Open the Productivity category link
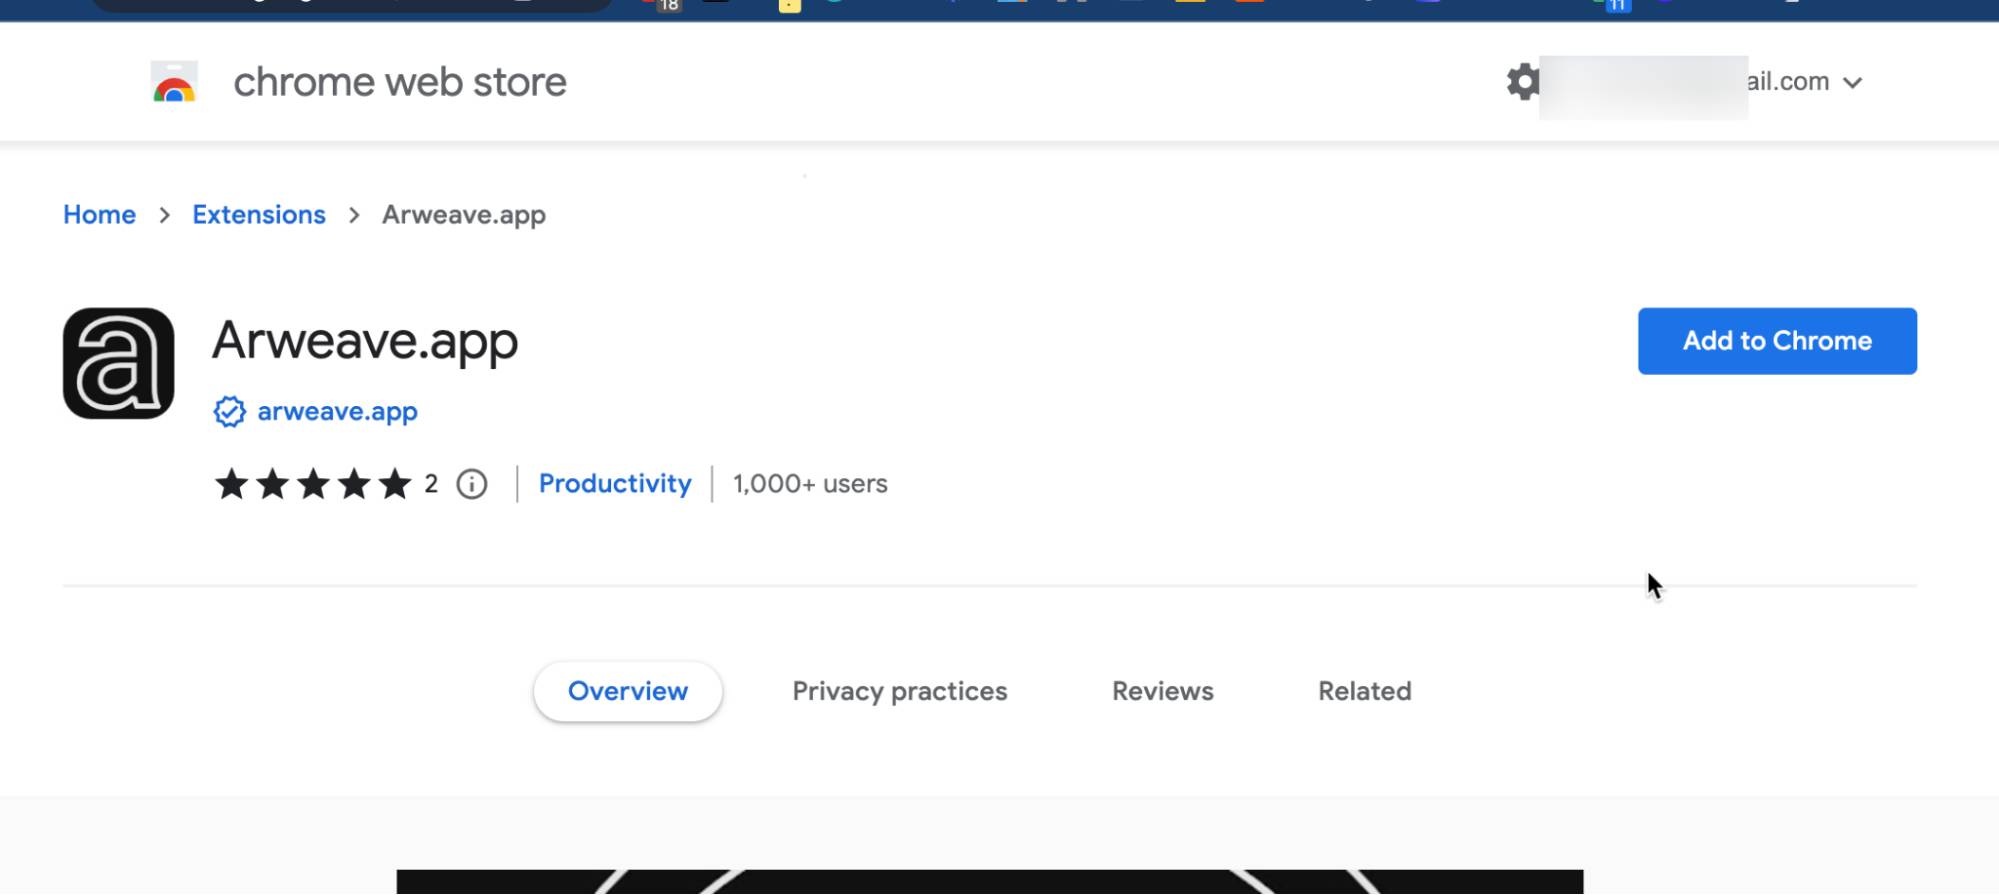The image size is (1999, 895). click(615, 484)
